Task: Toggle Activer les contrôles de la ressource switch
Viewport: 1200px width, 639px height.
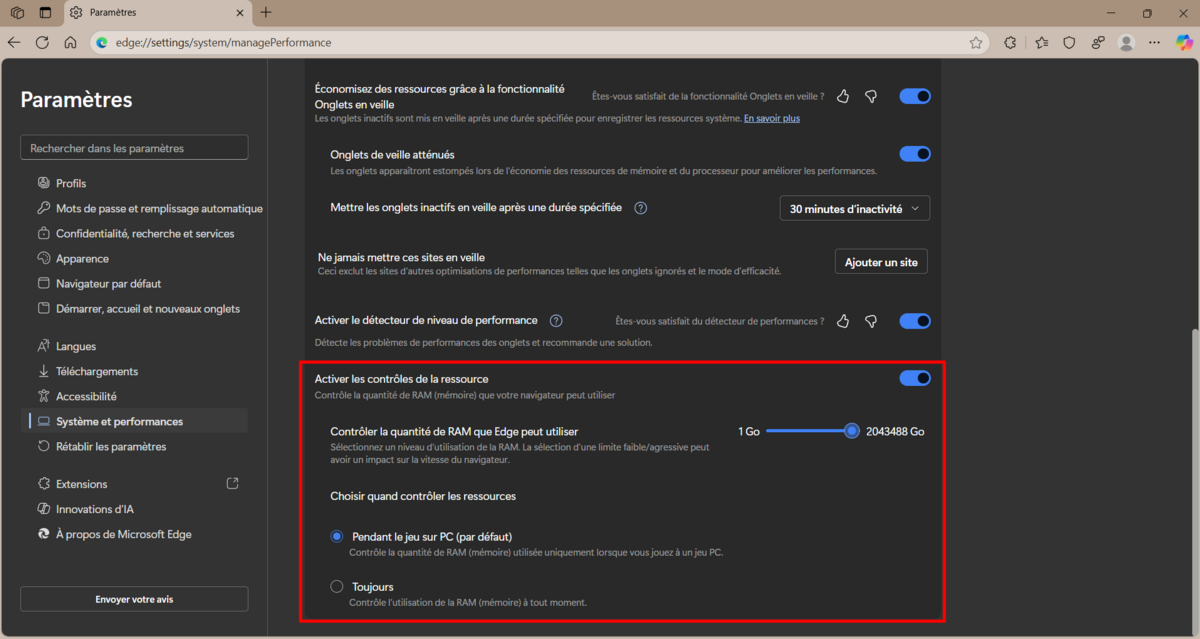Action: tap(915, 378)
